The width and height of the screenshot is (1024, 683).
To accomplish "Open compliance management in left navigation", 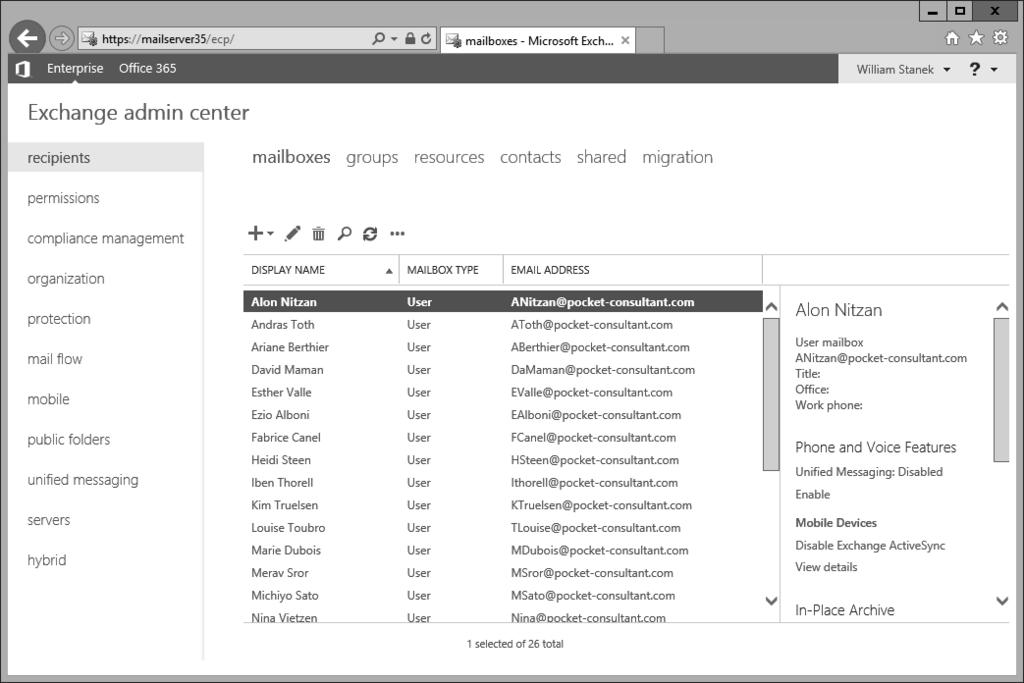I will pos(105,238).
